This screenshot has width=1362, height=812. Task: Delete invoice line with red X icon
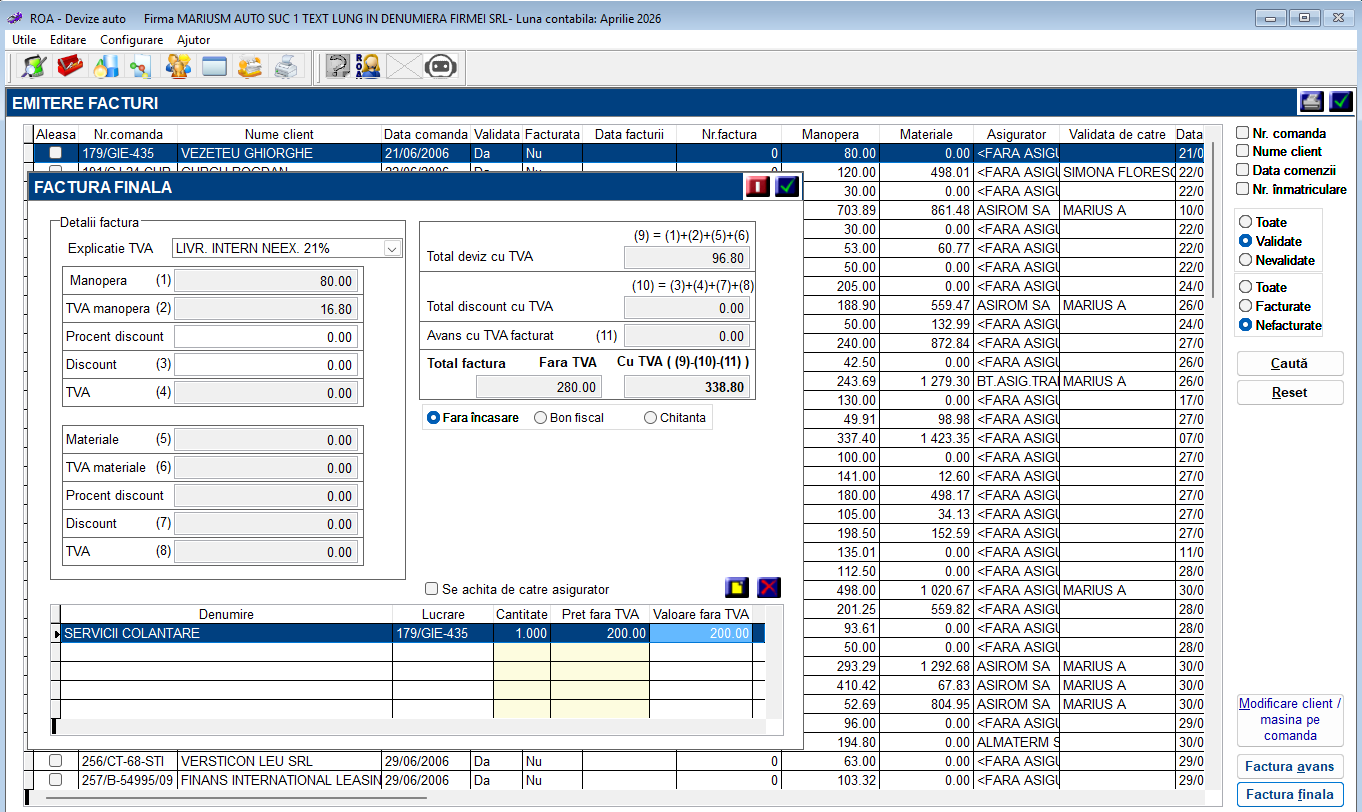(769, 588)
